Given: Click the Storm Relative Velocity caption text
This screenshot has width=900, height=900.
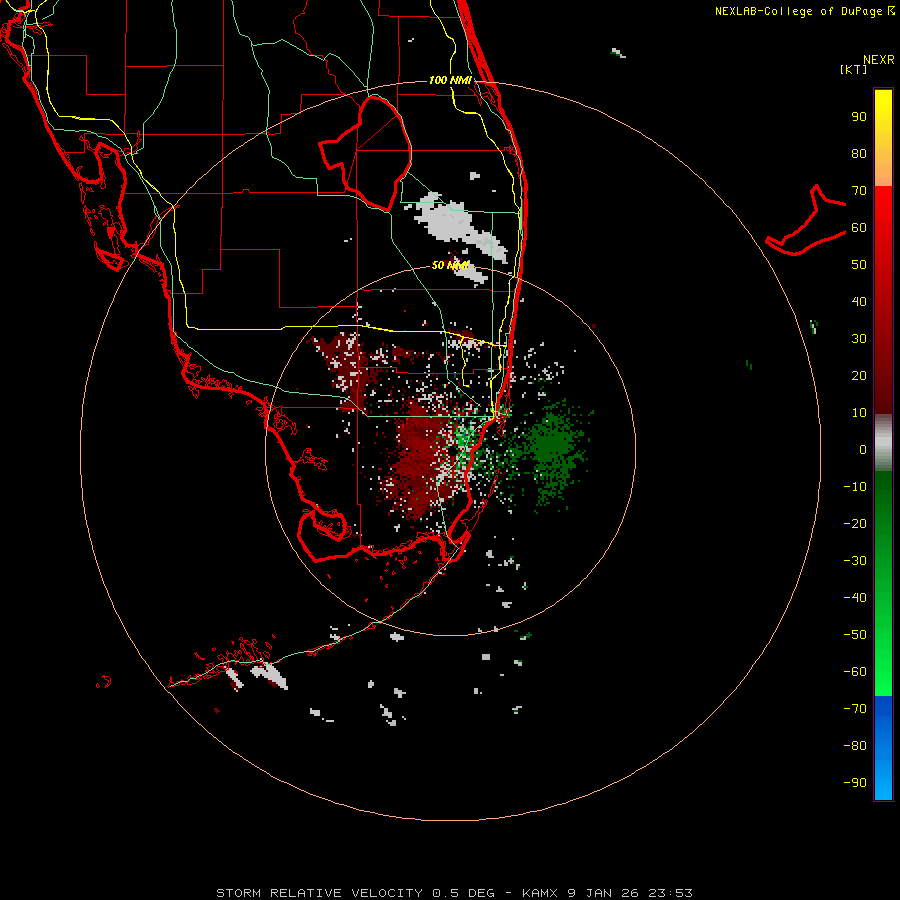Looking at the screenshot, I should 454,893.
